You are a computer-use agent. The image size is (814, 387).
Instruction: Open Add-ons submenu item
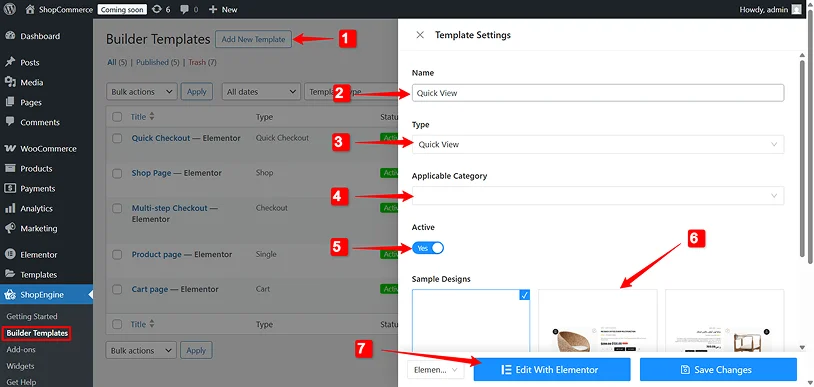click(21, 350)
